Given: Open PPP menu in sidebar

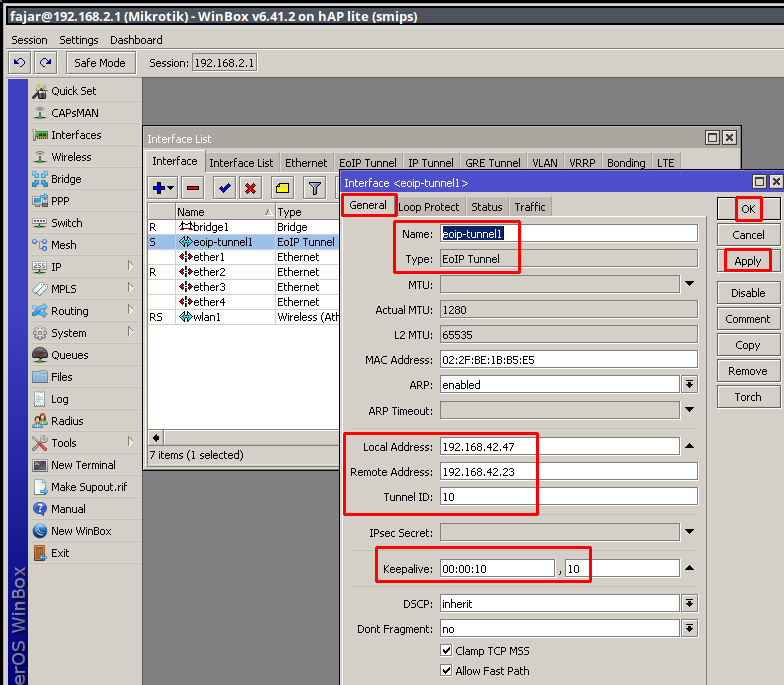Looking at the screenshot, I should pyautogui.click(x=60, y=201).
